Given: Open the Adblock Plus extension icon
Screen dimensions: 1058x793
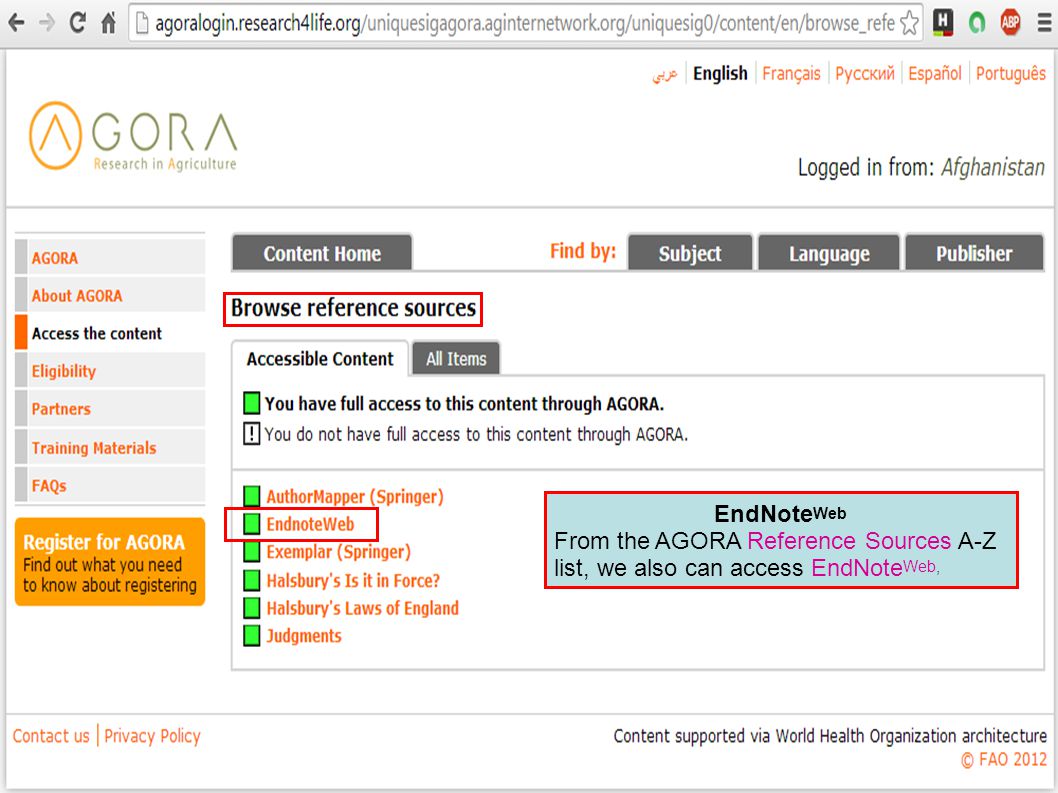Looking at the screenshot, I should (1010, 23).
